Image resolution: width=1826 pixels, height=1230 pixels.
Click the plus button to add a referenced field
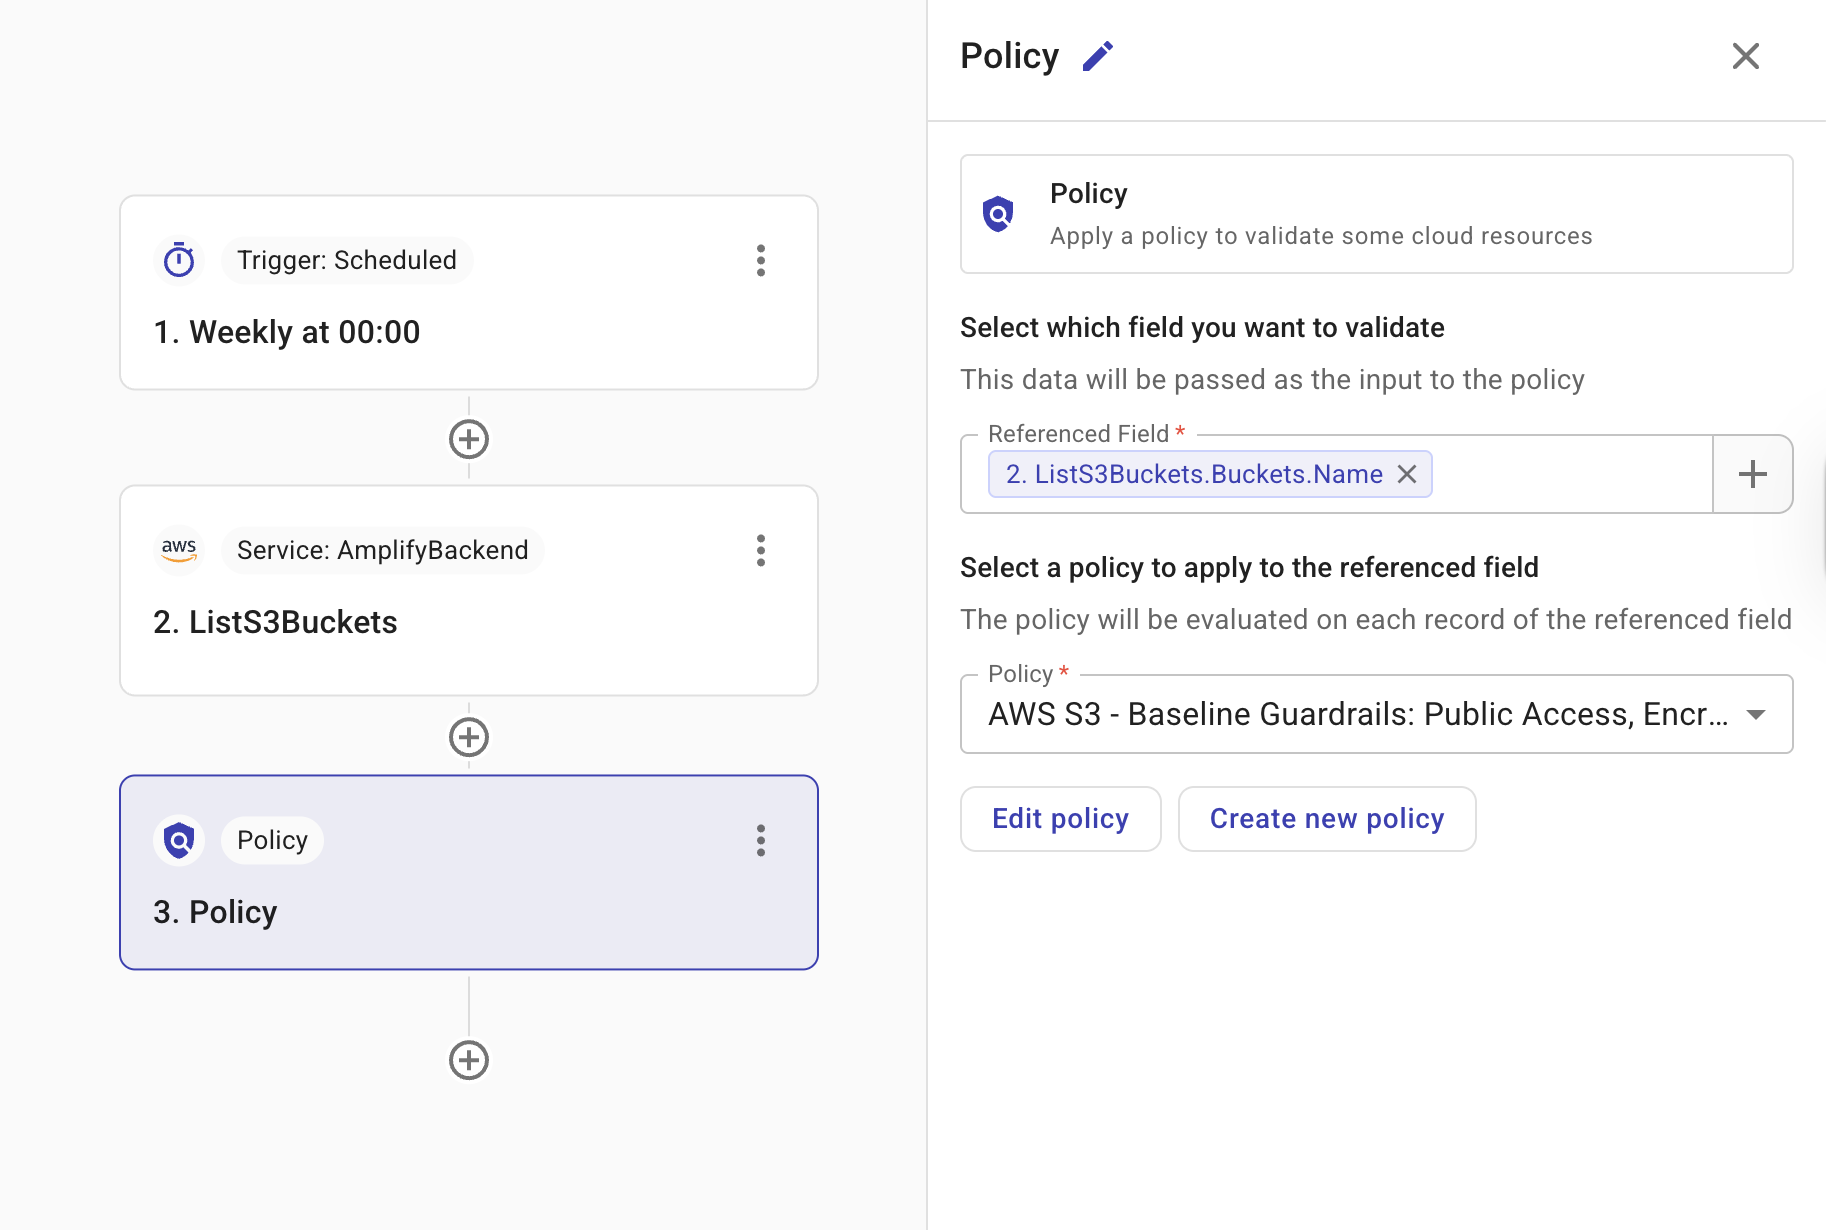coord(1752,474)
